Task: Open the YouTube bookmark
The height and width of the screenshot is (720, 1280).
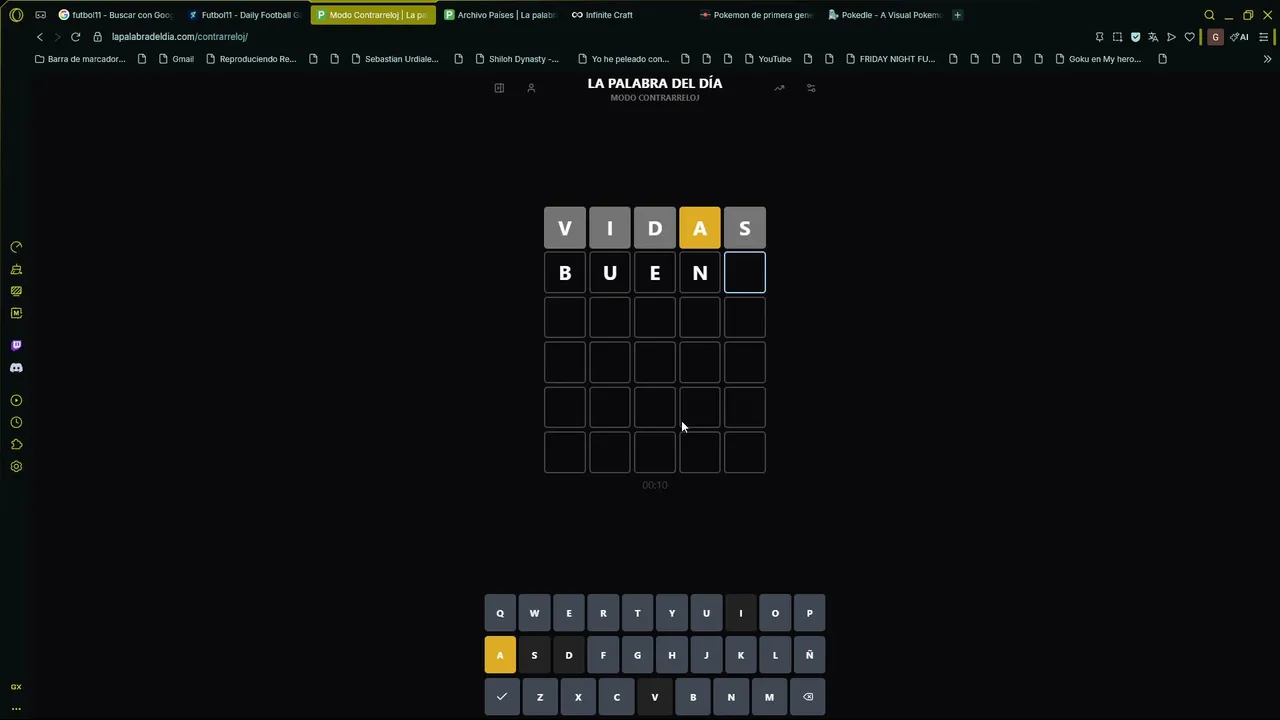Action: 768,59
